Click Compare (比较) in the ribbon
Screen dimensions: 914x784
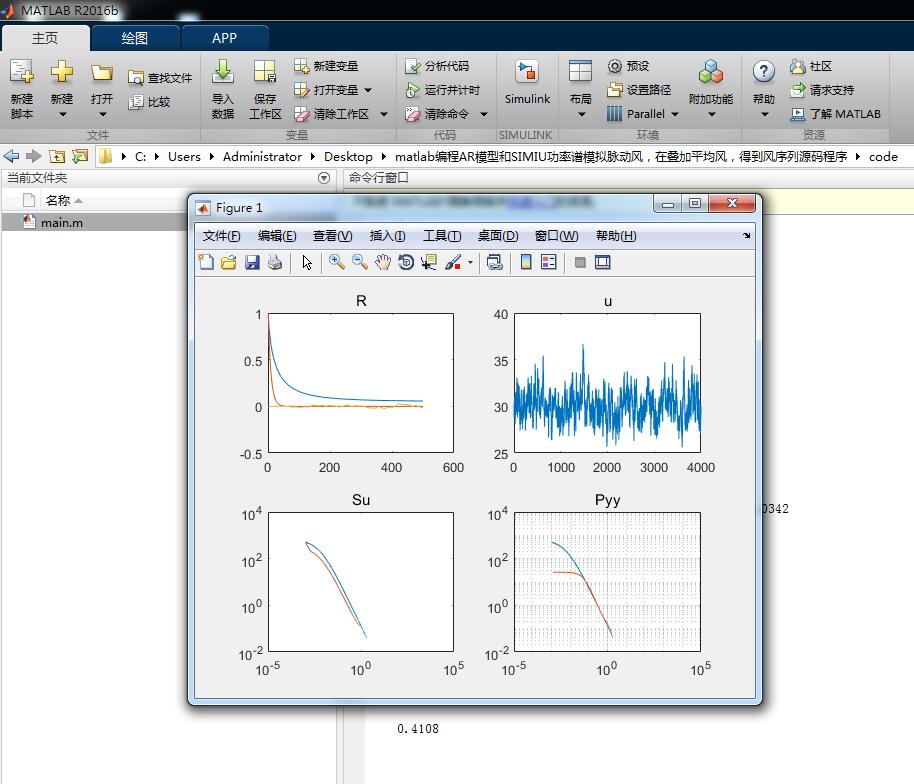pos(150,102)
